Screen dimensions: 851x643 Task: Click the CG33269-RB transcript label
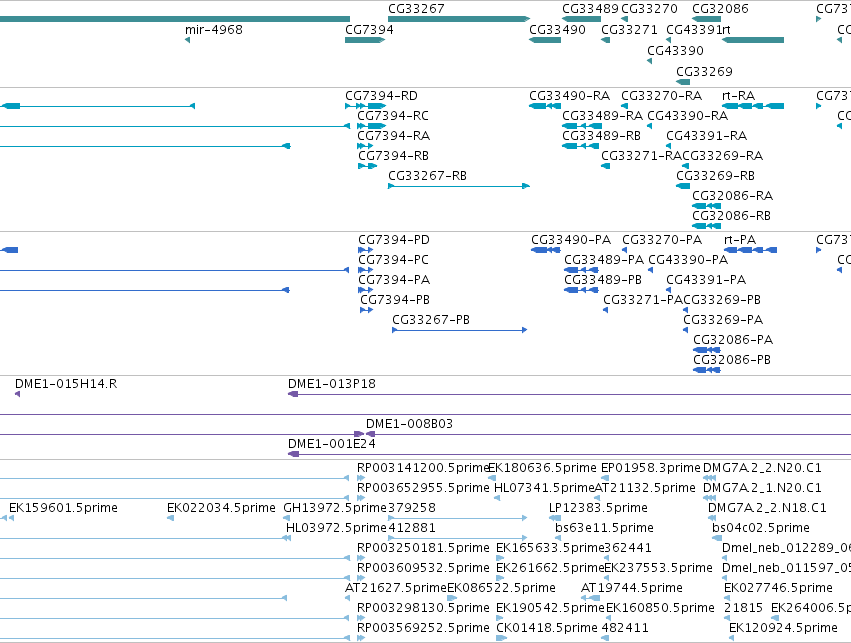coord(715,176)
